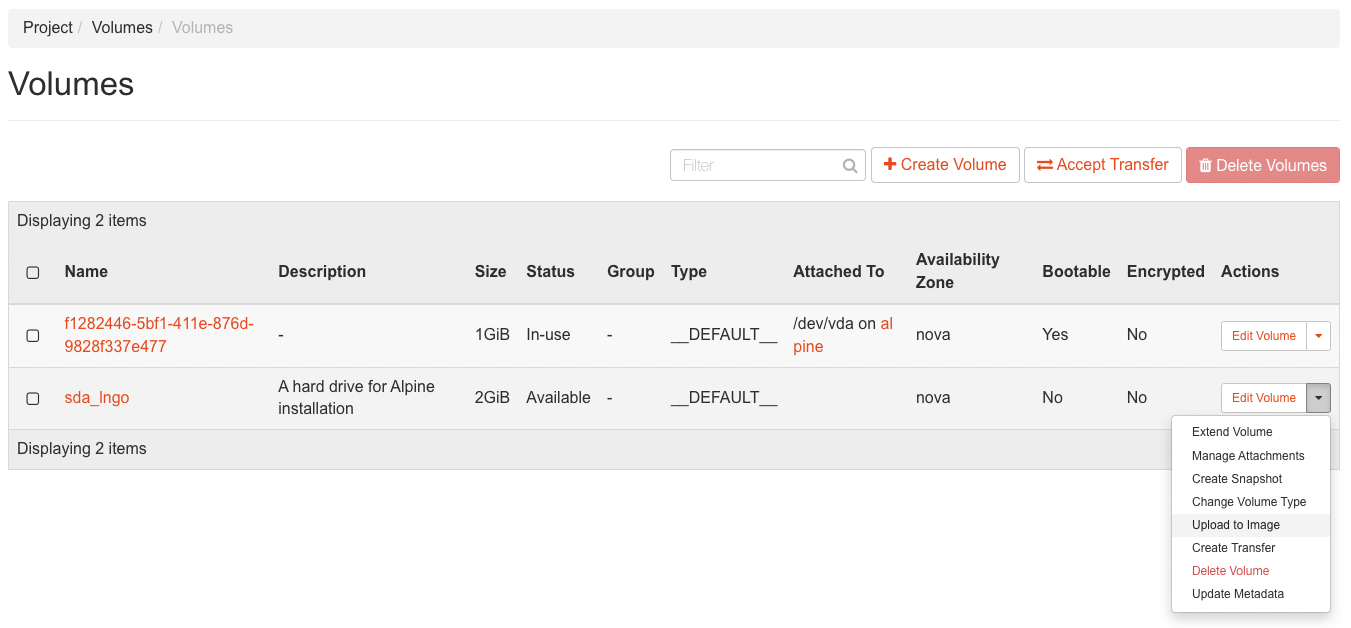Screen dimensions: 1351x628
Task: Choose Delete Volume from the menu
Action: click(x=1230, y=571)
